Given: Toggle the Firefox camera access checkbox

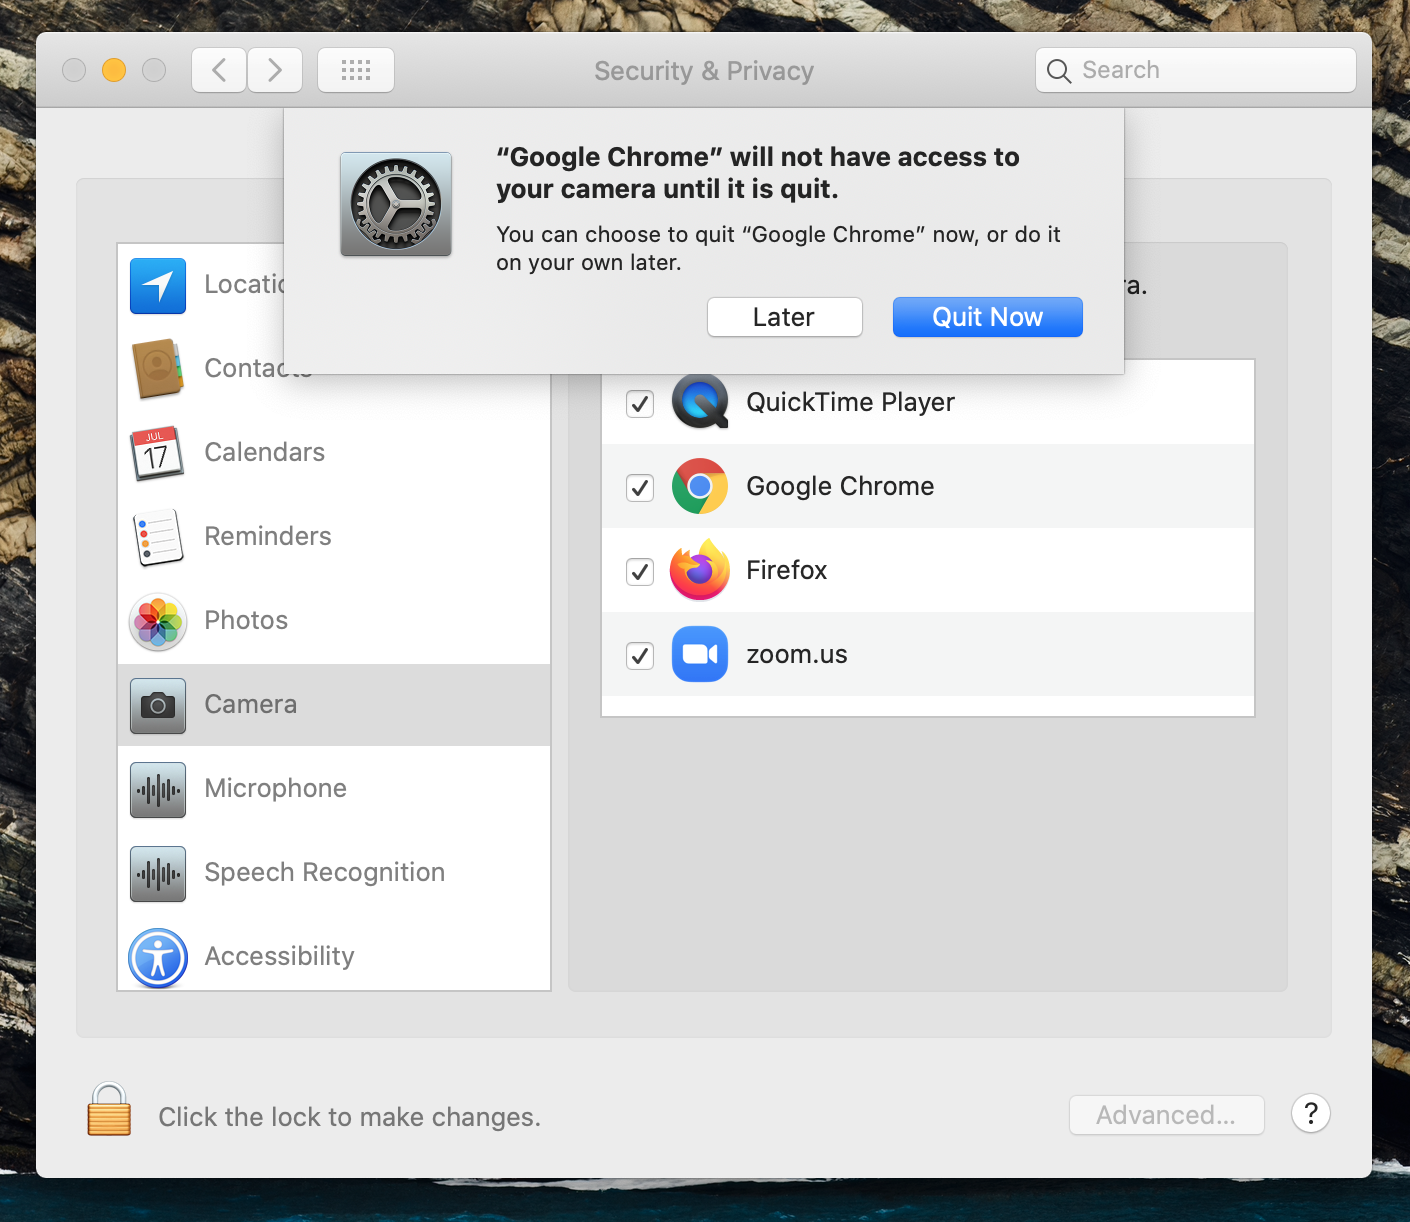Looking at the screenshot, I should pyautogui.click(x=640, y=572).
